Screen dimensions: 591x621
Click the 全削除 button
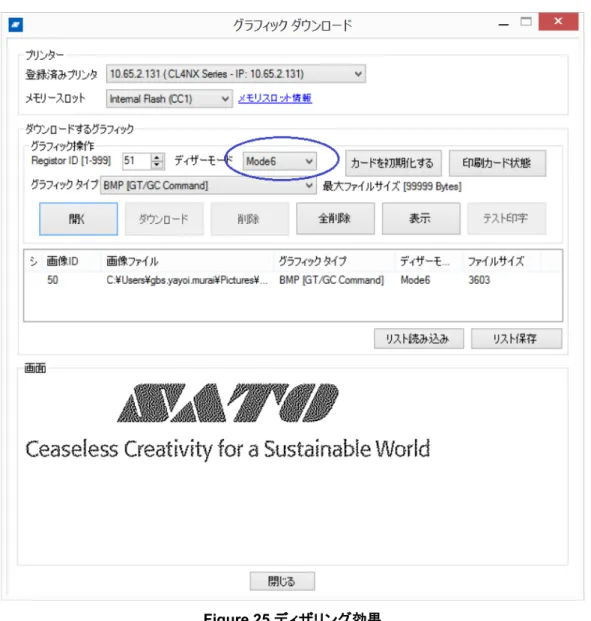click(x=335, y=219)
